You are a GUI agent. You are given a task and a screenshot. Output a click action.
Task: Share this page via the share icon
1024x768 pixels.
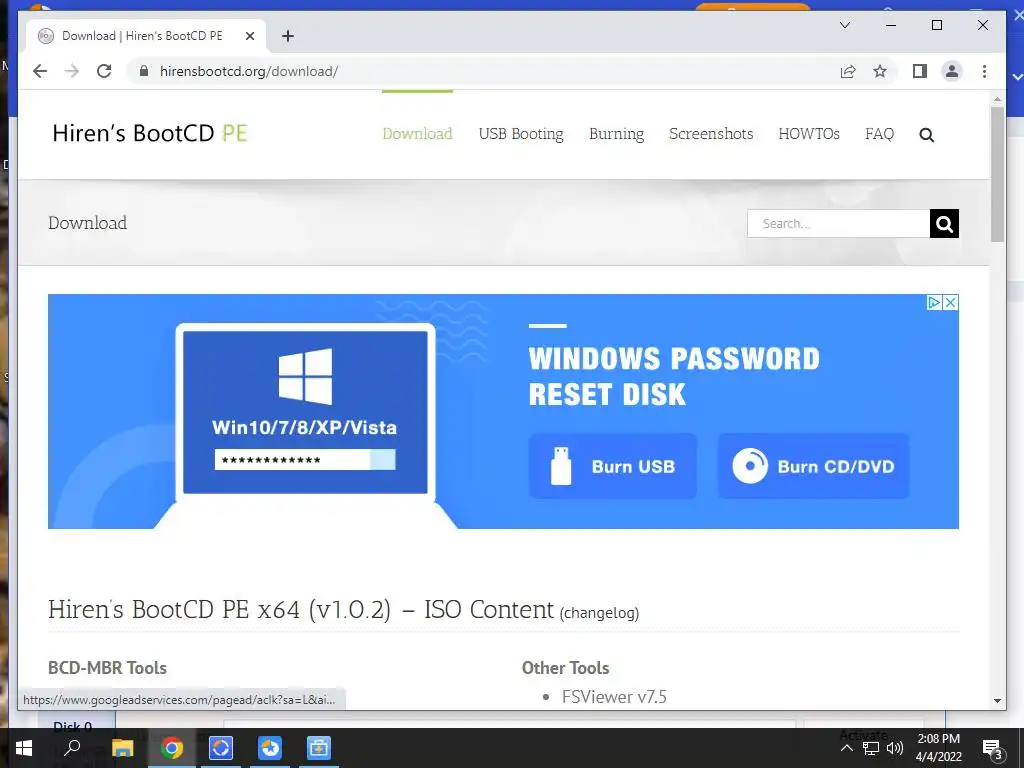[848, 71]
